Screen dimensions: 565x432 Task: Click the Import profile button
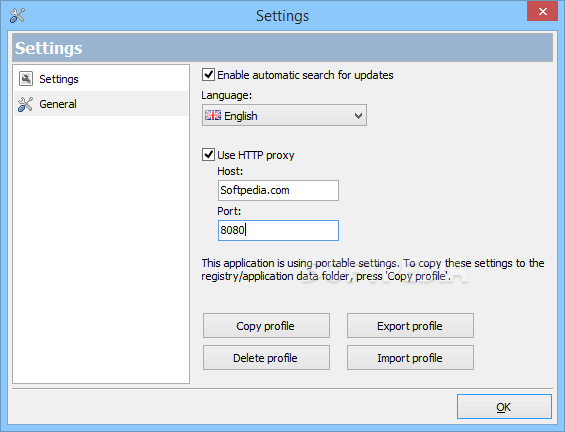[410, 358]
